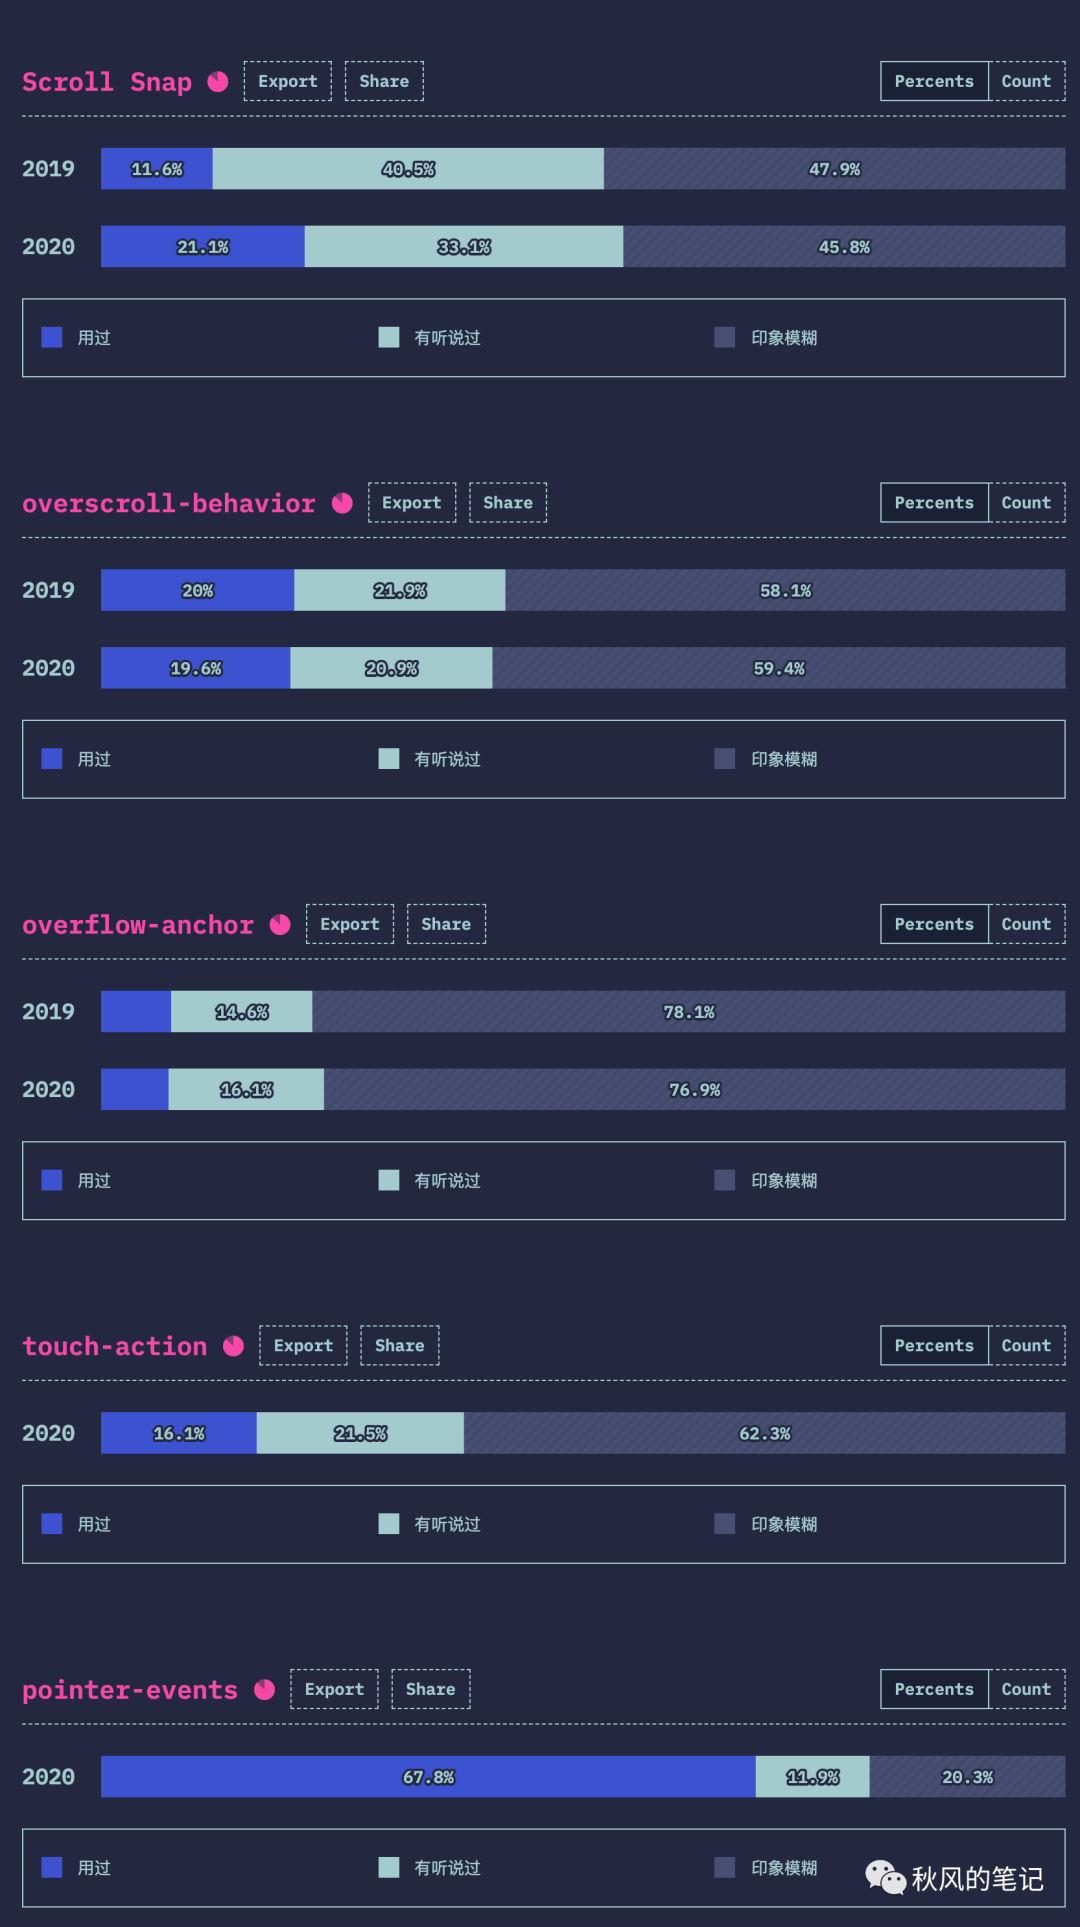Click the 67.8% bar segment in pointer-events
Screen dimensions: 1080x1927
point(428,1777)
